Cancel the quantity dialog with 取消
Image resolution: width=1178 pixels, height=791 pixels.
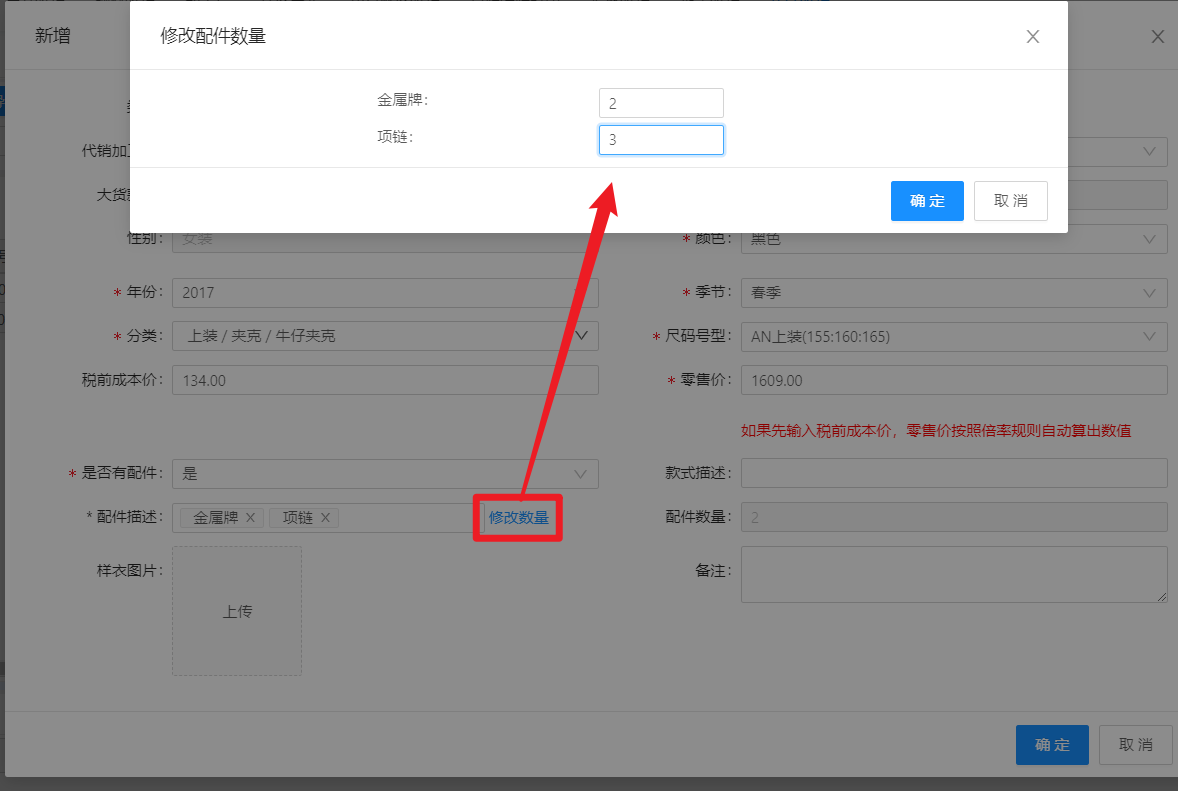point(1010,201)
